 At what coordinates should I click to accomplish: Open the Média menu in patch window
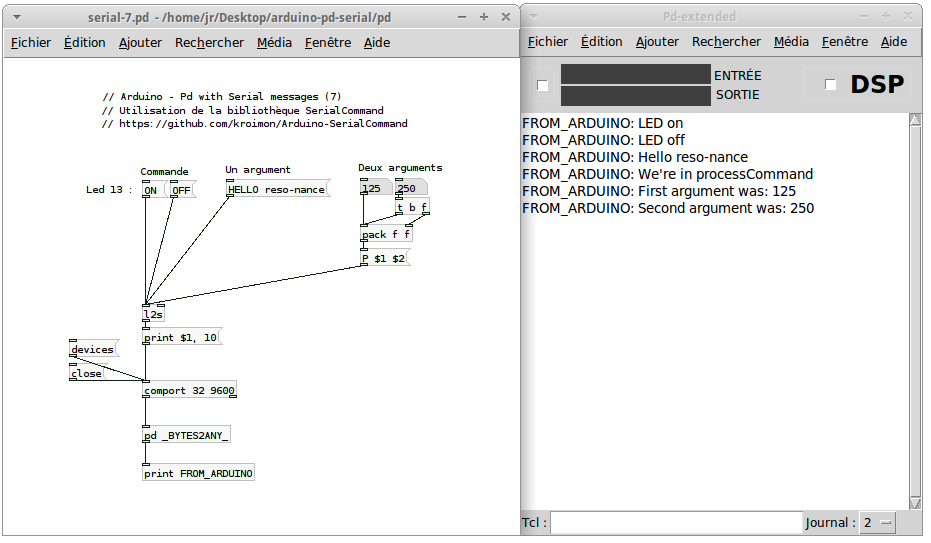click(274, 43)
